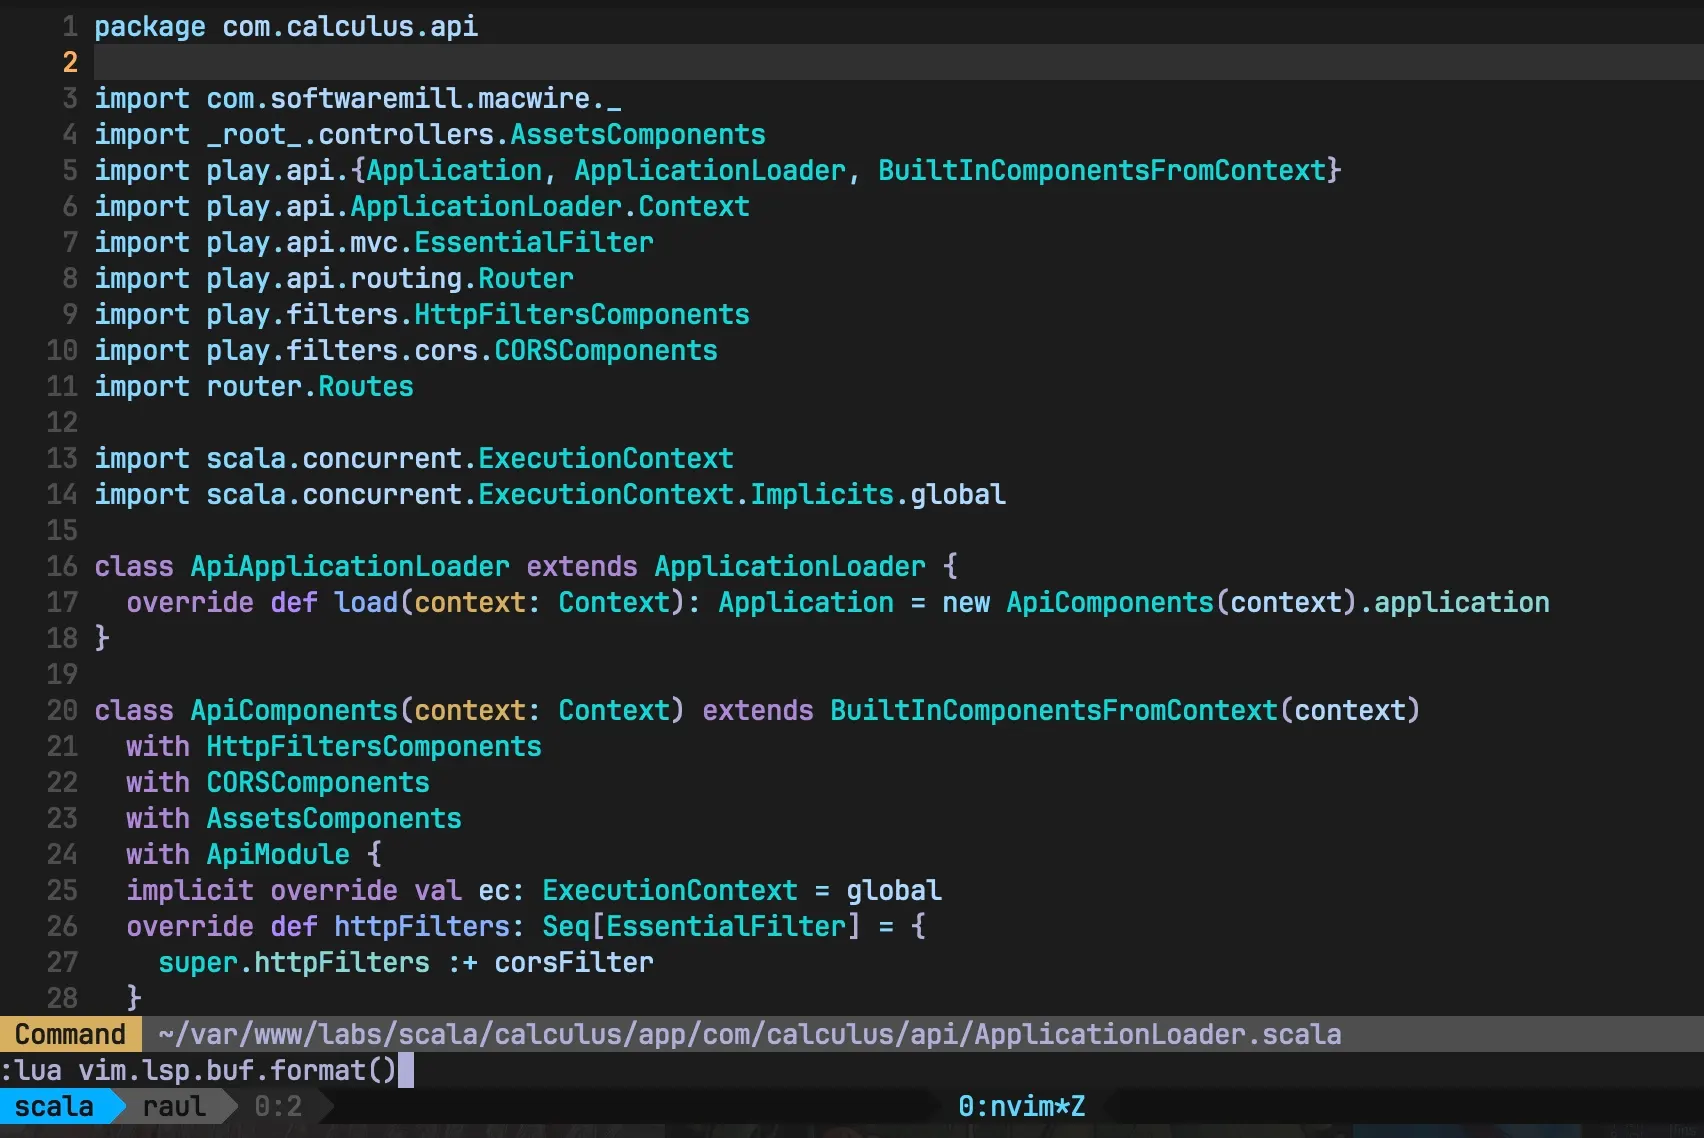Click line number 16 in the gutter
Screen dimensions: 1704x1138
62,566
